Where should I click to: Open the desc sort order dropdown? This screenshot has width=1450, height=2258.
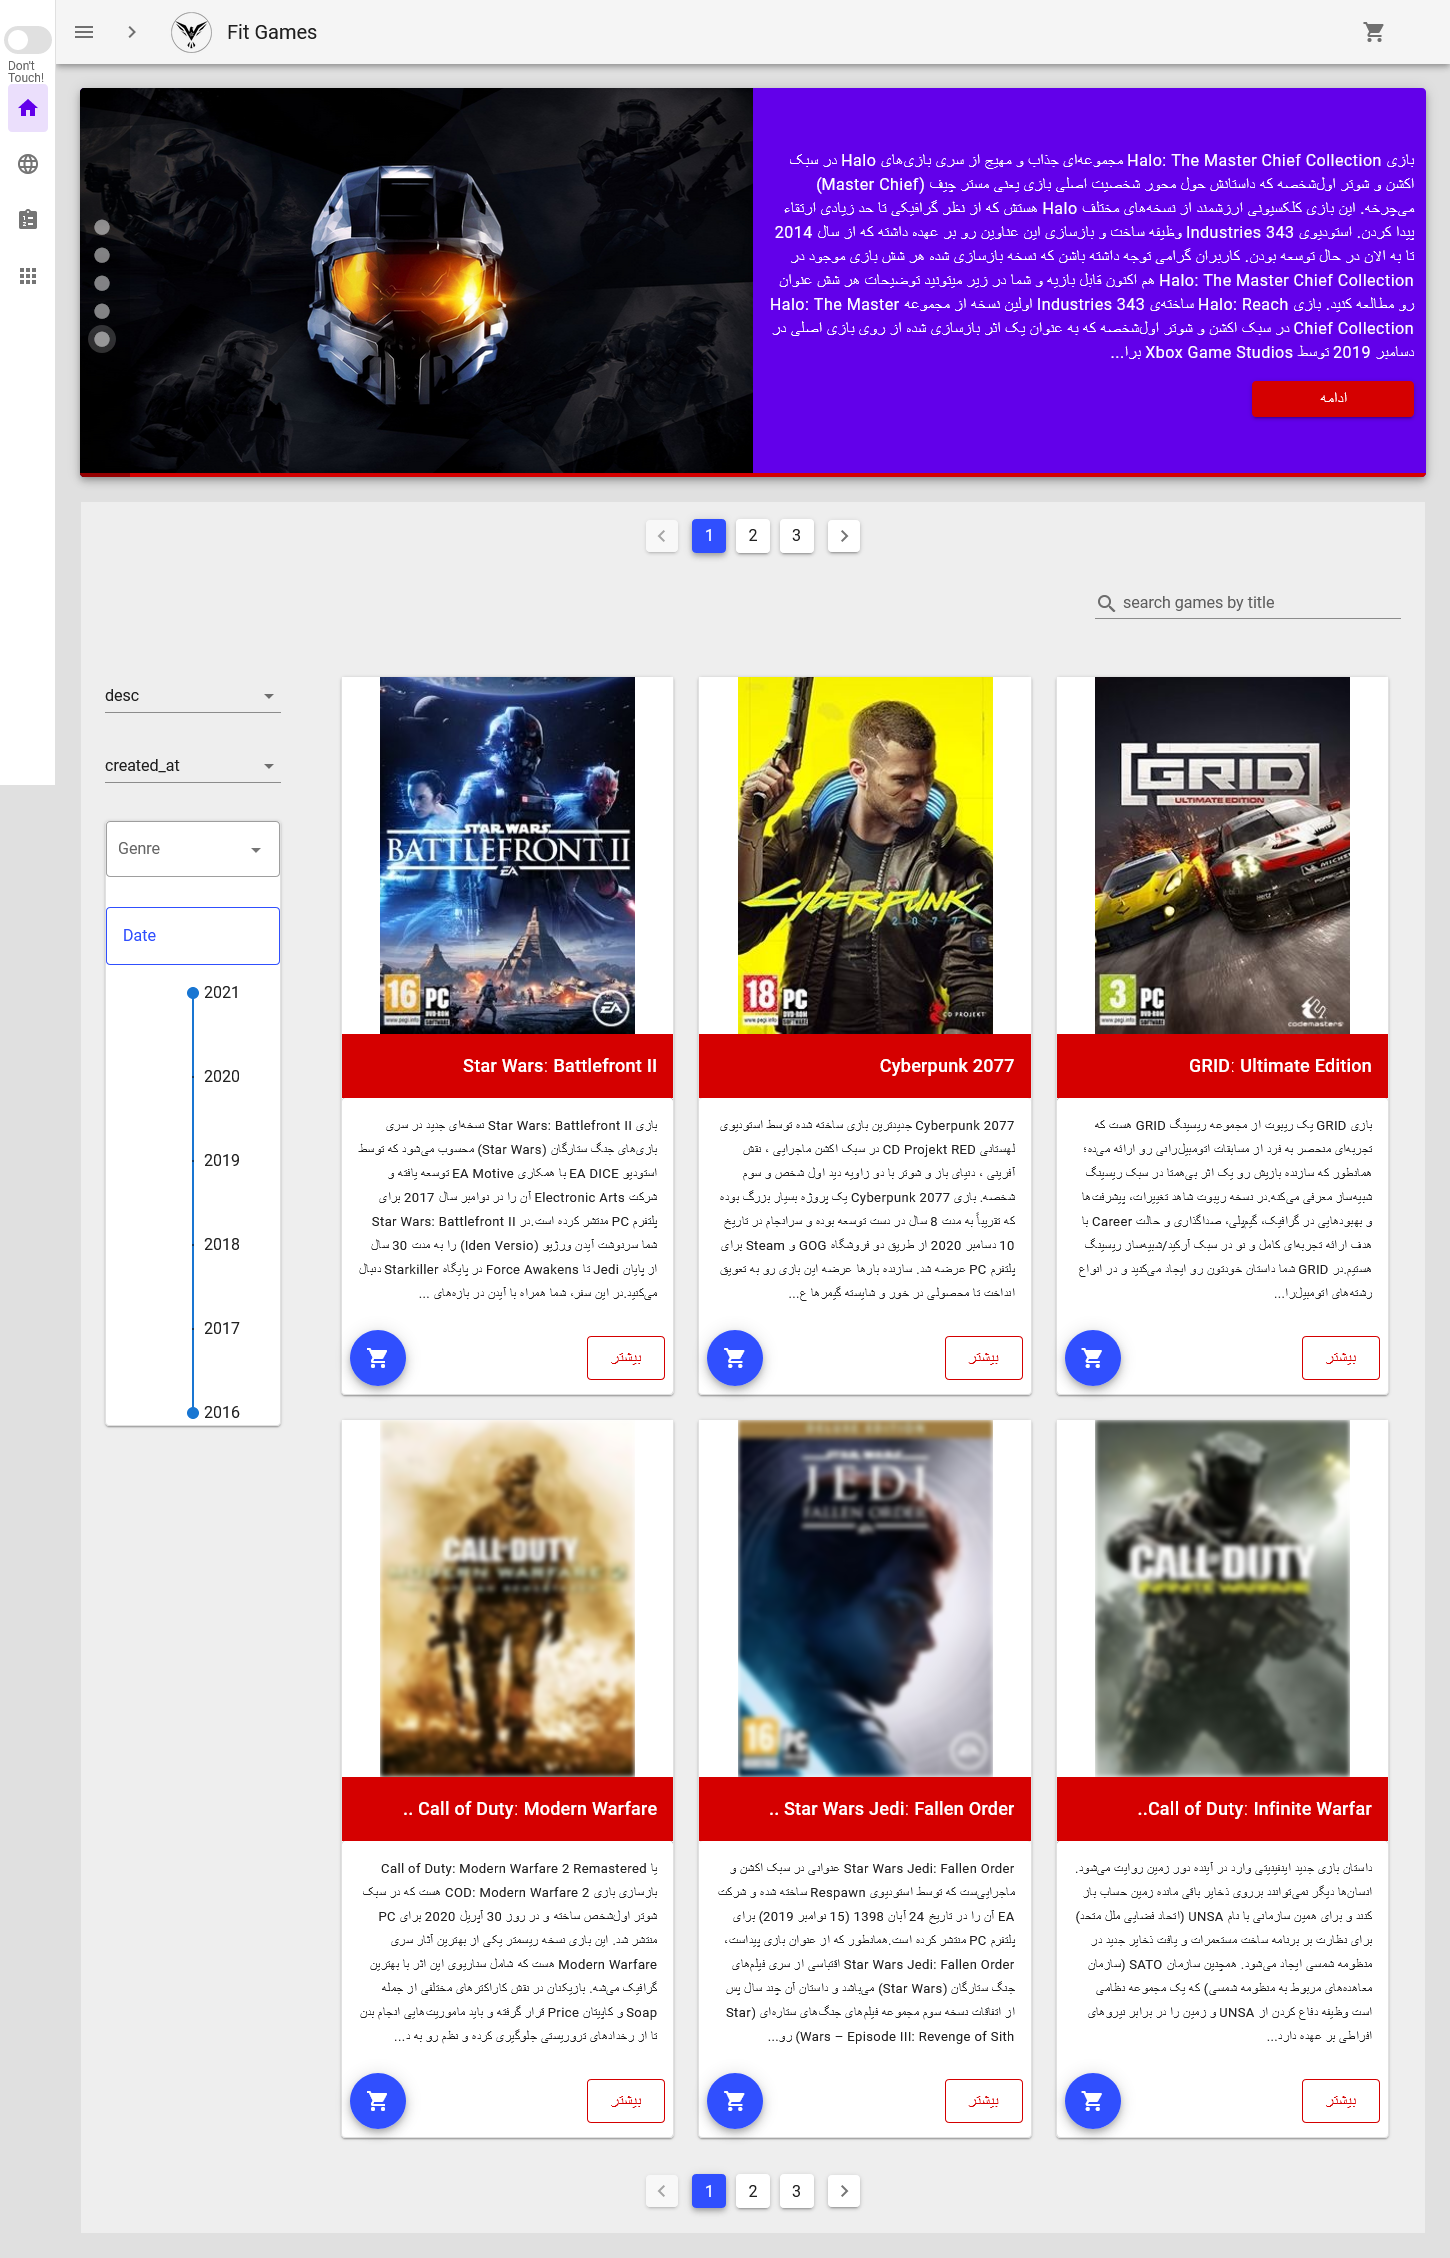[192, 696]
